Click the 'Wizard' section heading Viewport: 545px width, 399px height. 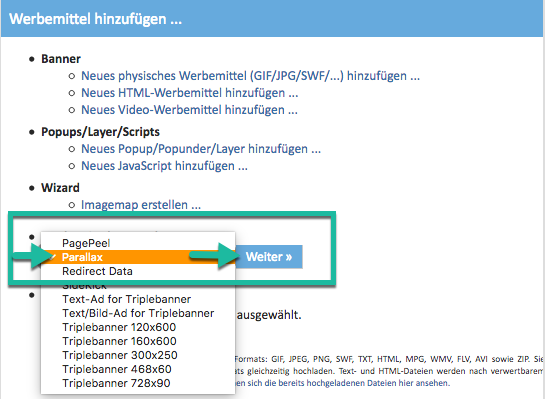[60, 188]
